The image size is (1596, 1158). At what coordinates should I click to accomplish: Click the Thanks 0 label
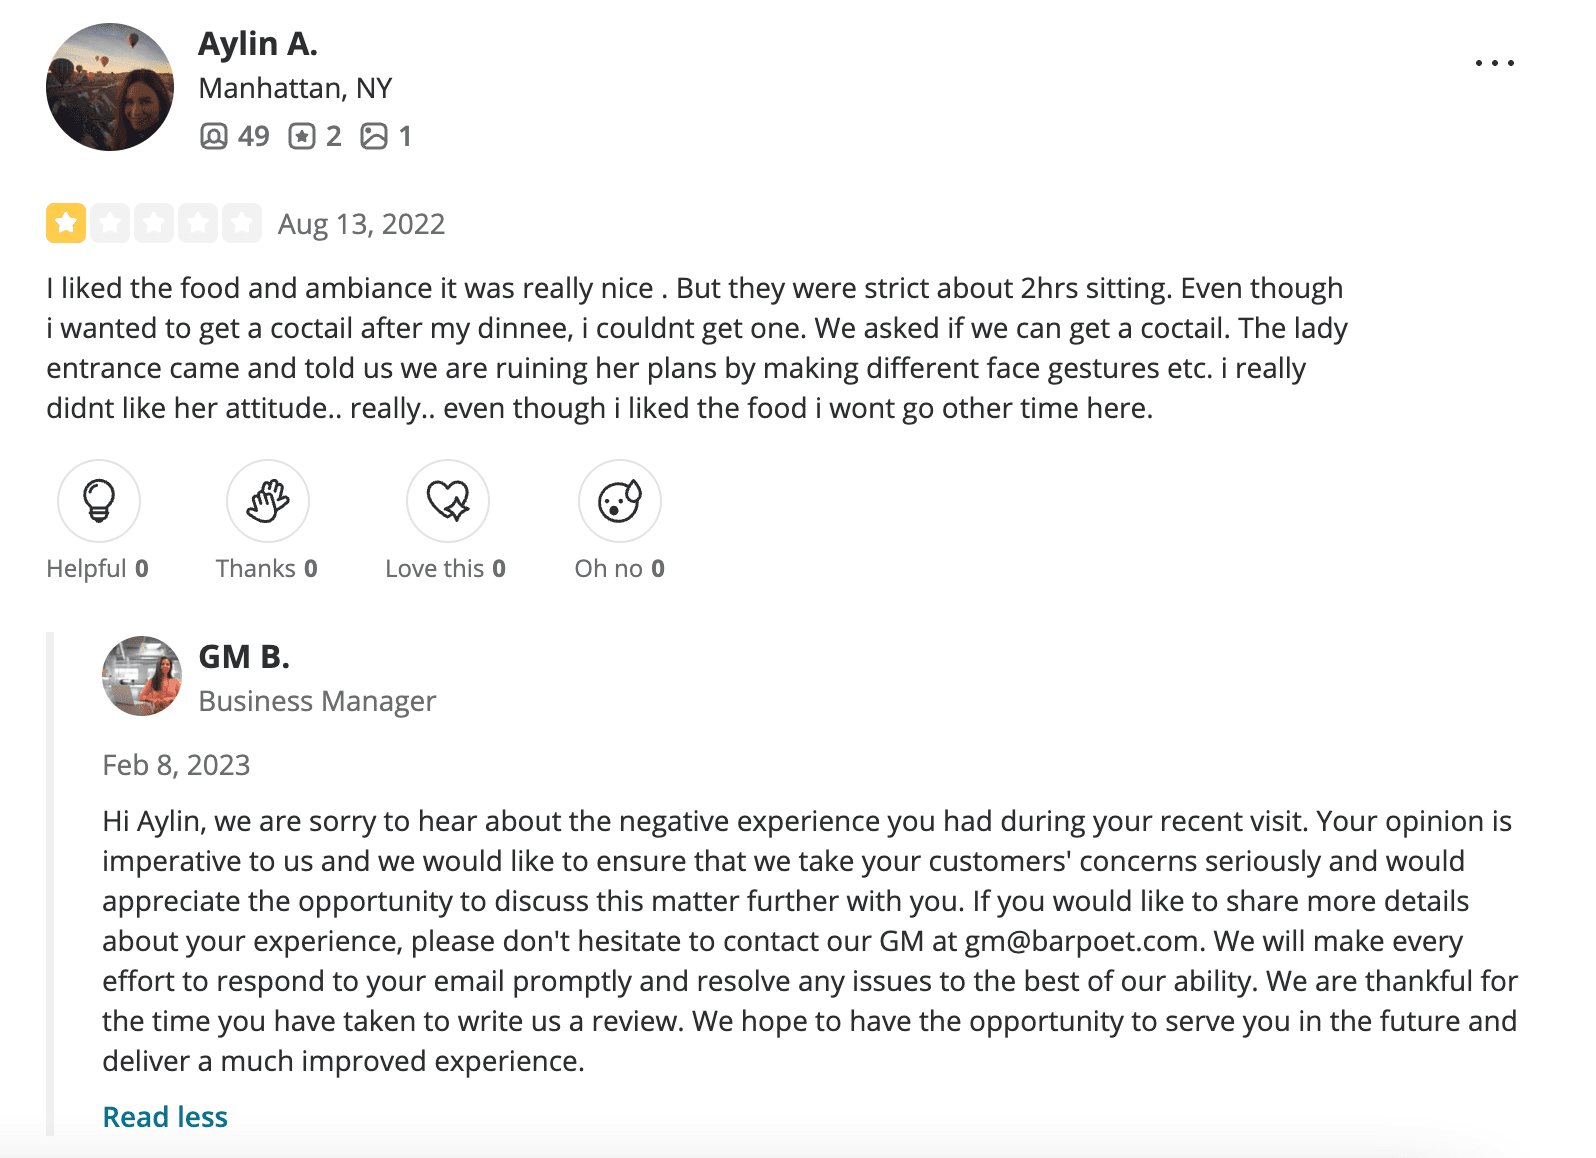tap(267, 568)
